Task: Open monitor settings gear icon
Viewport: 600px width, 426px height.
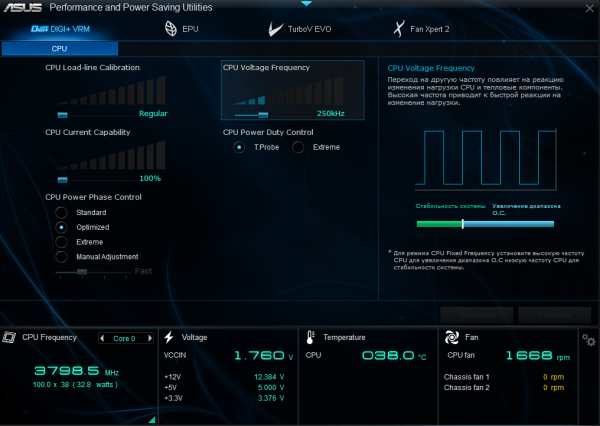Action: (x=589, y=339)
